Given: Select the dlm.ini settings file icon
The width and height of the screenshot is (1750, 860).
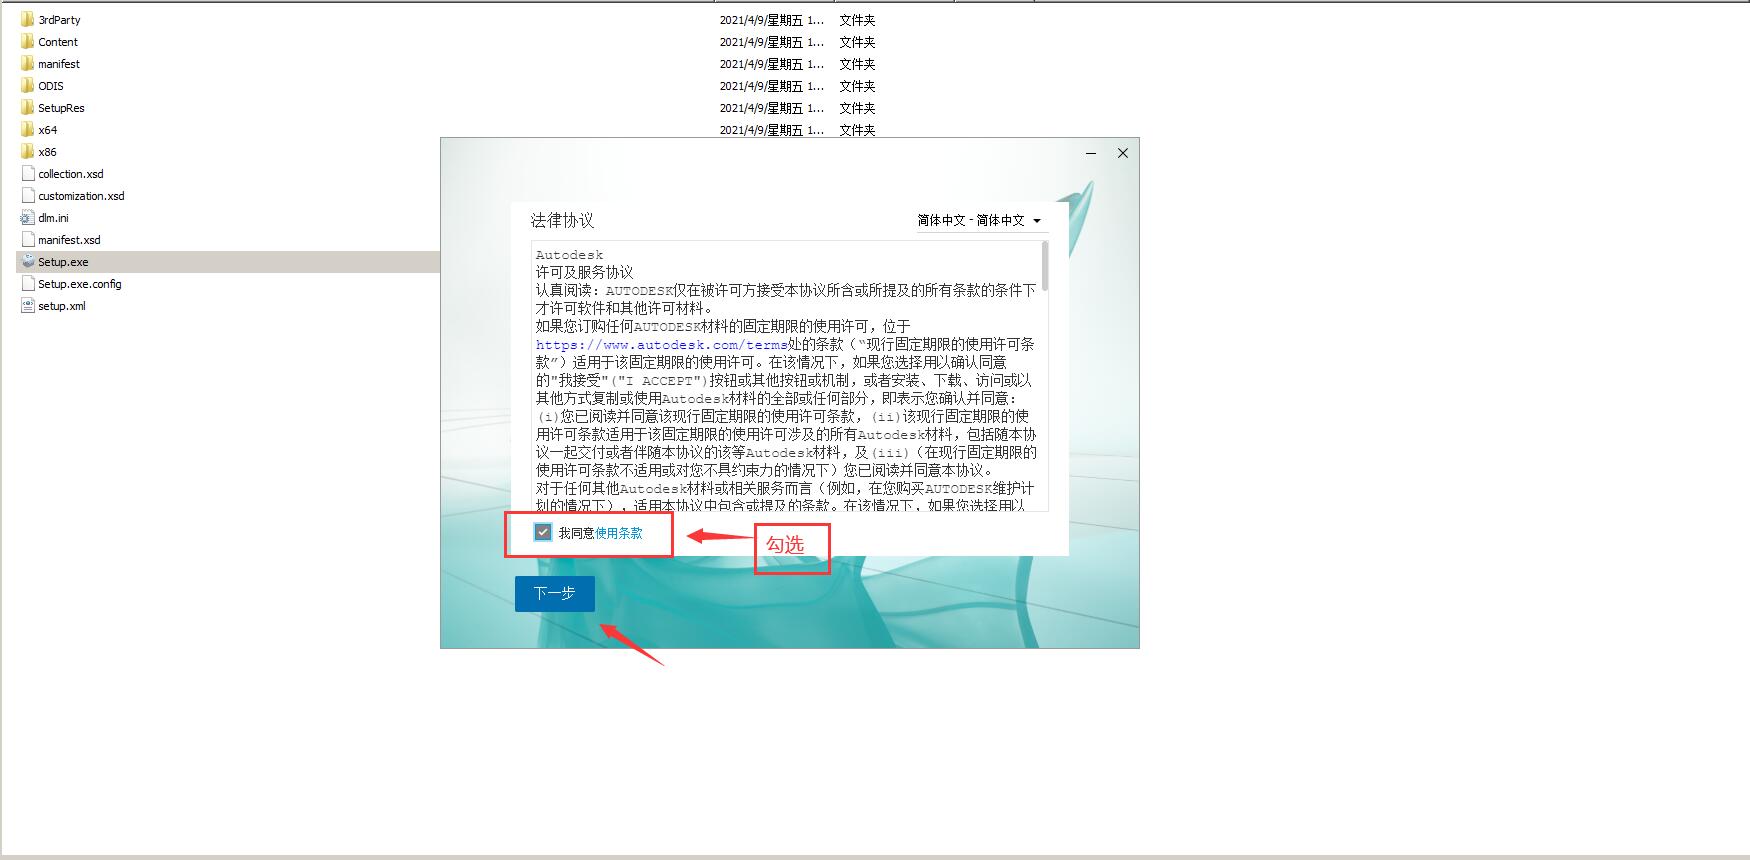Looking at the screenshot, I should tap(28, 217).
